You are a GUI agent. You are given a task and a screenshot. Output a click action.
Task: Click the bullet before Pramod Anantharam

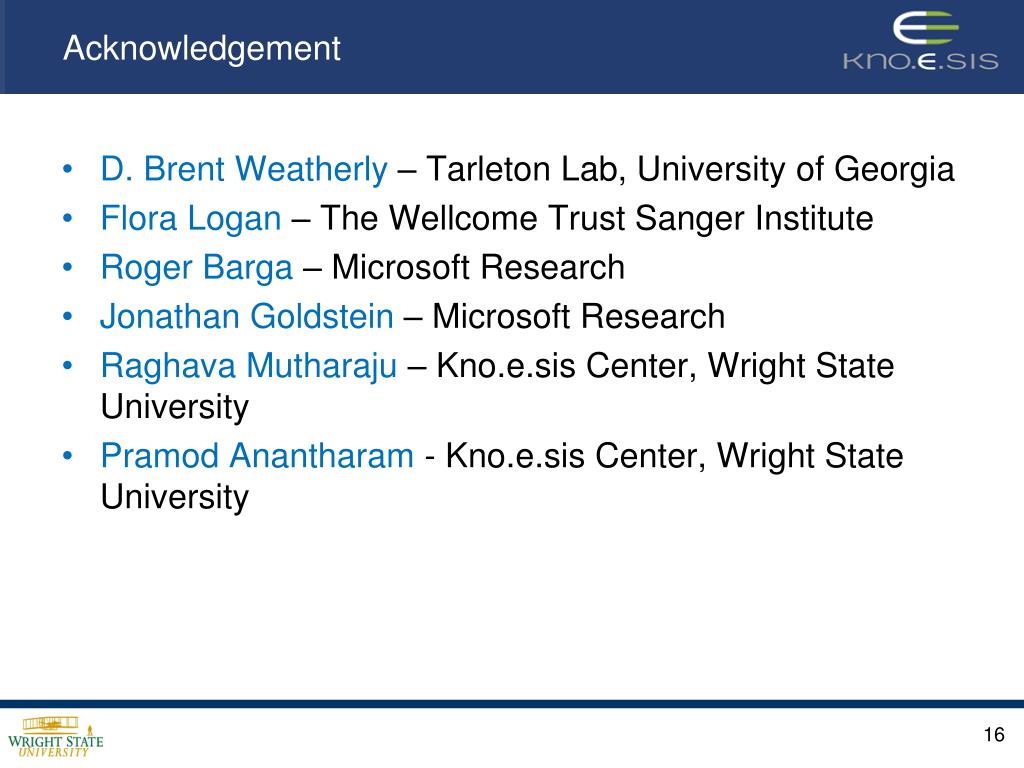[67, 456]
